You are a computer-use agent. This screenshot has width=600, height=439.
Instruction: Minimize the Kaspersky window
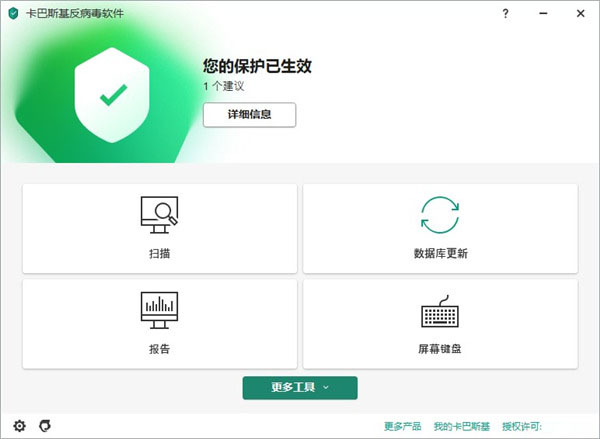click(x=543, y=13)
